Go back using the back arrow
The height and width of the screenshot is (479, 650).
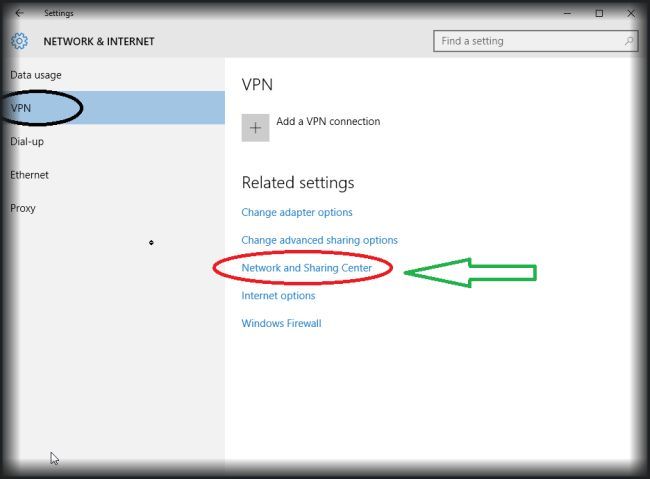click(19, 13)
